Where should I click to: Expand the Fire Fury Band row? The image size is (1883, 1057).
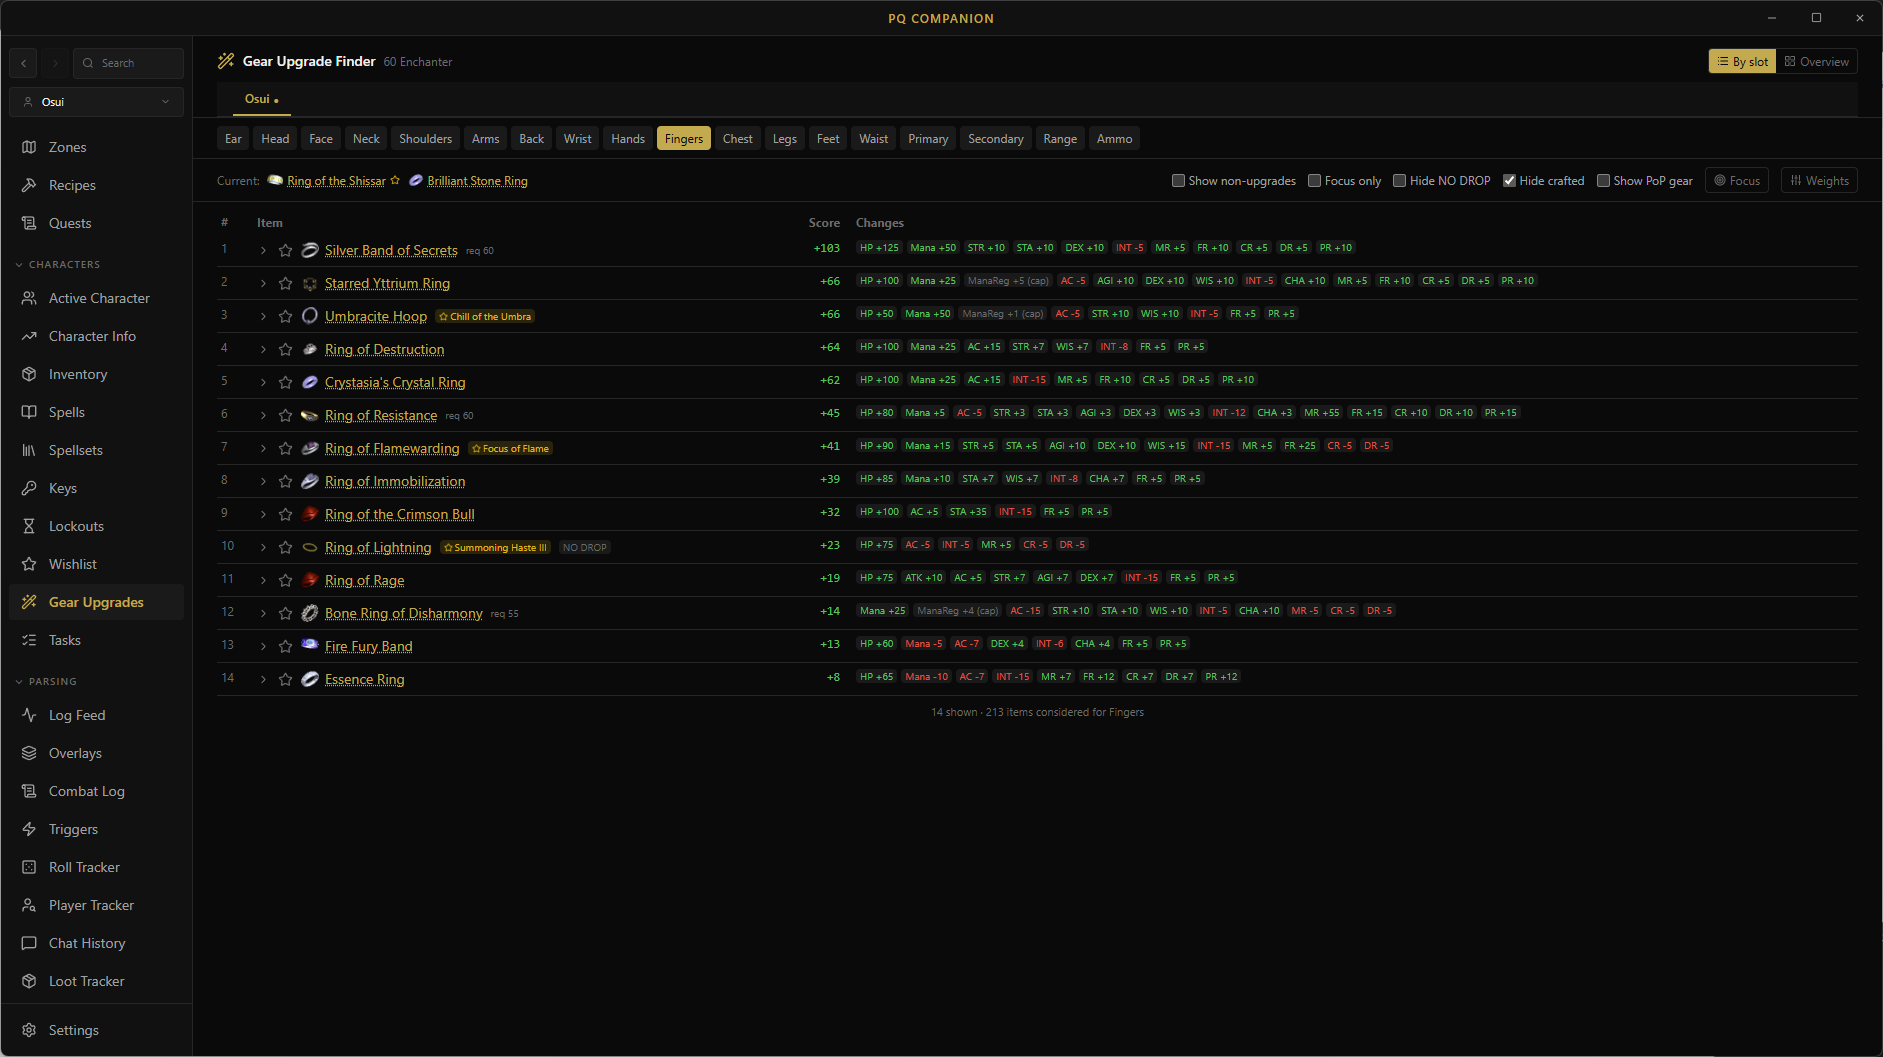click(263, 646)
